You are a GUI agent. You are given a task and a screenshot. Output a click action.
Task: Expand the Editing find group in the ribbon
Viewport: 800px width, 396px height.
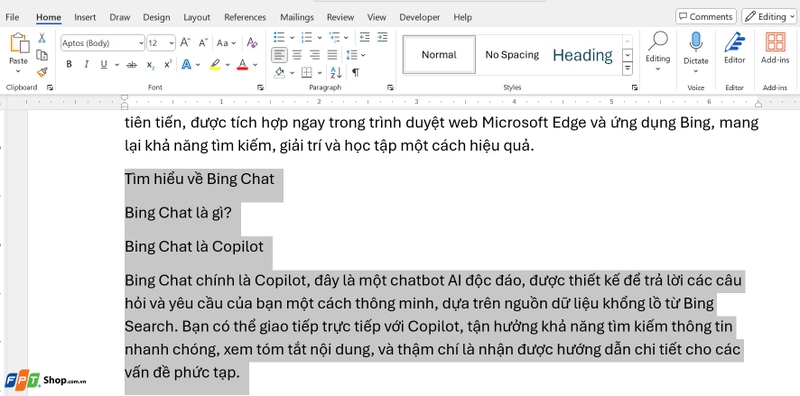pos(658,50)
